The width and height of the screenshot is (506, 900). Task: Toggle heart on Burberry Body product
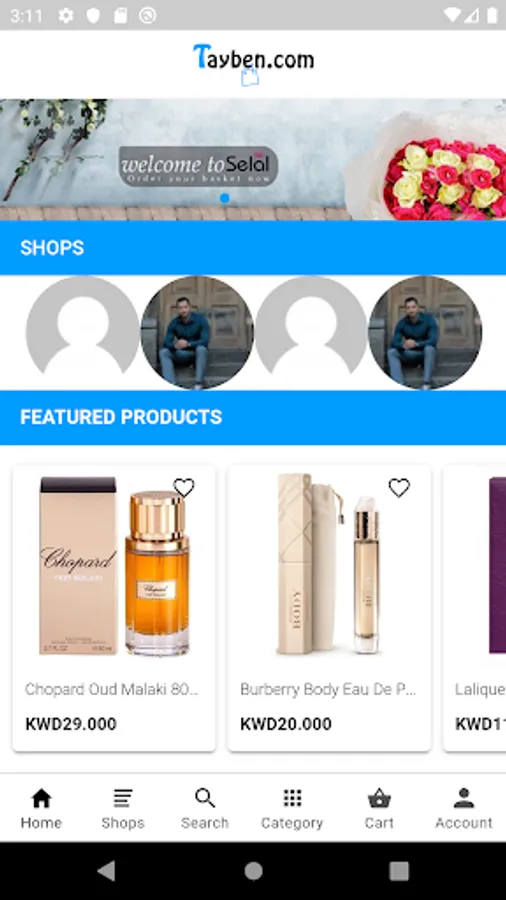(x=399, y=488)
